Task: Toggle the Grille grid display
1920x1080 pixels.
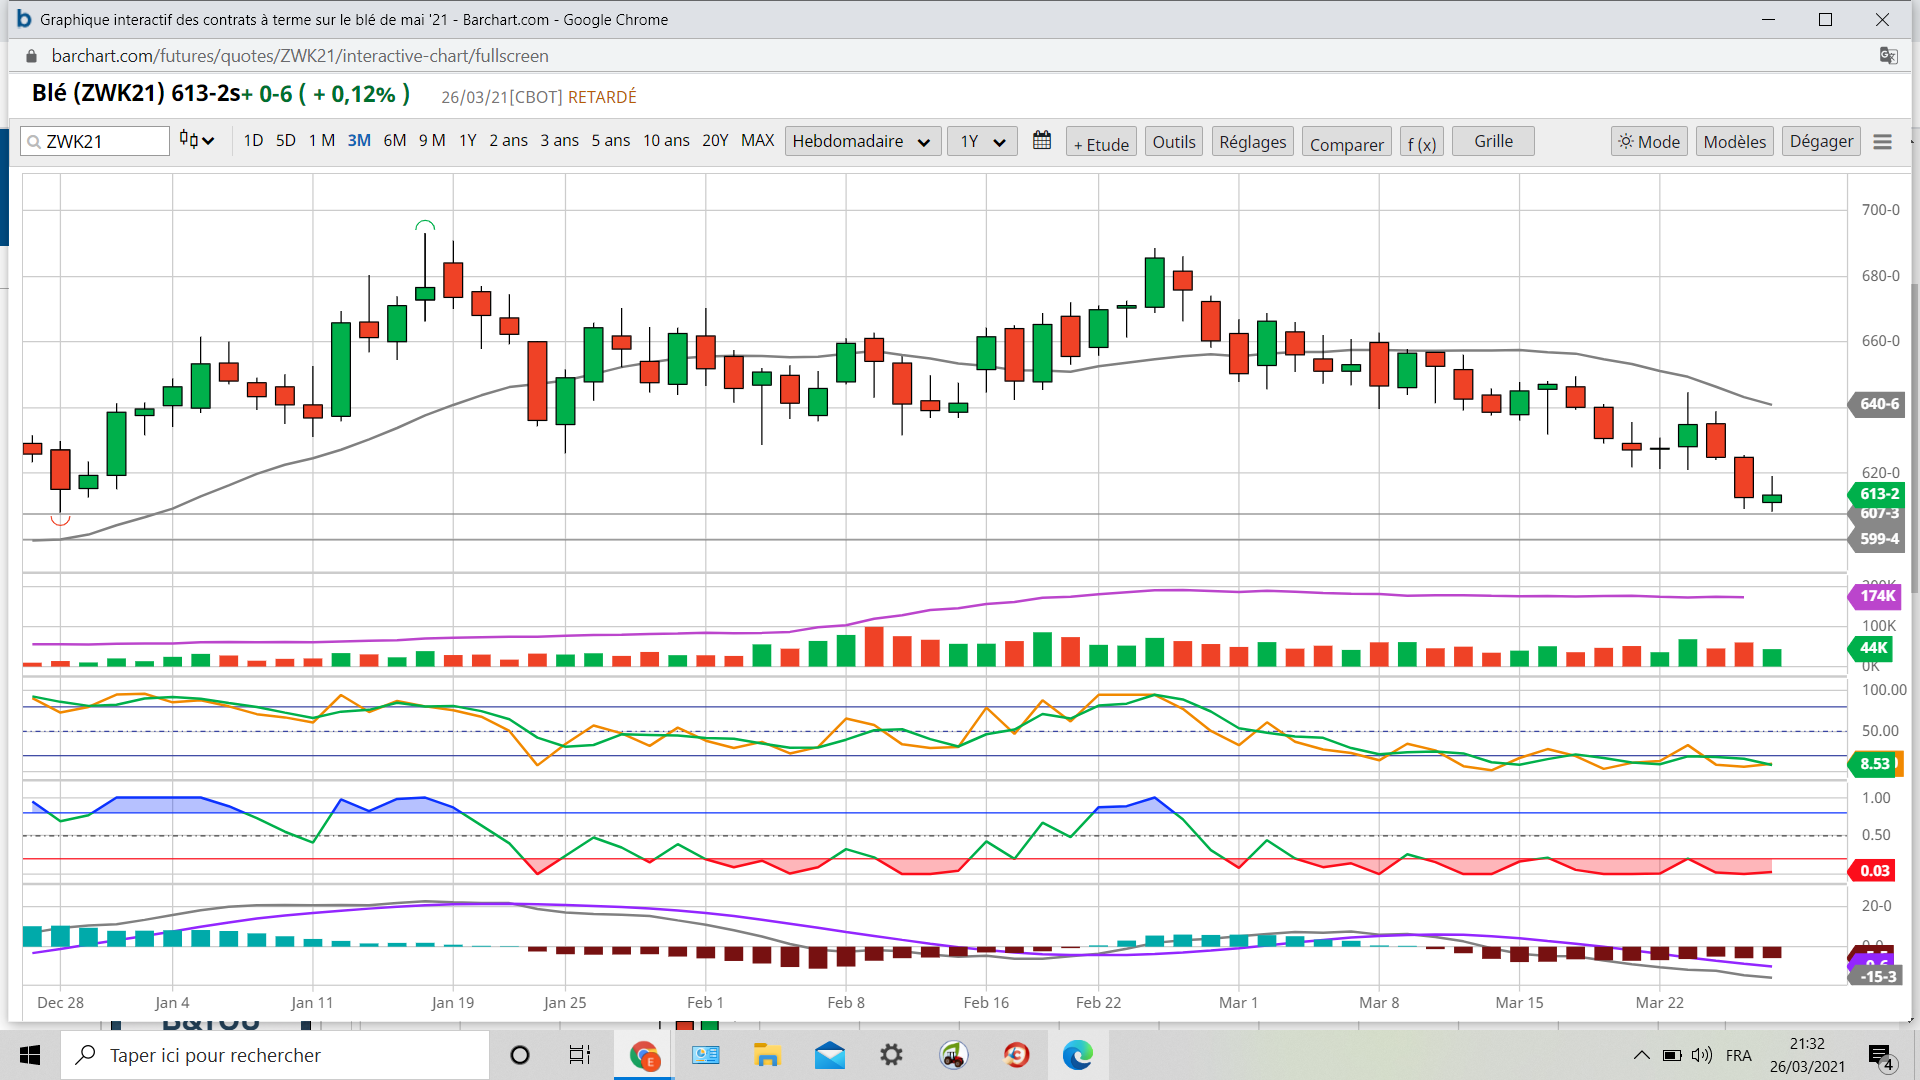Action: point(1492,141)
